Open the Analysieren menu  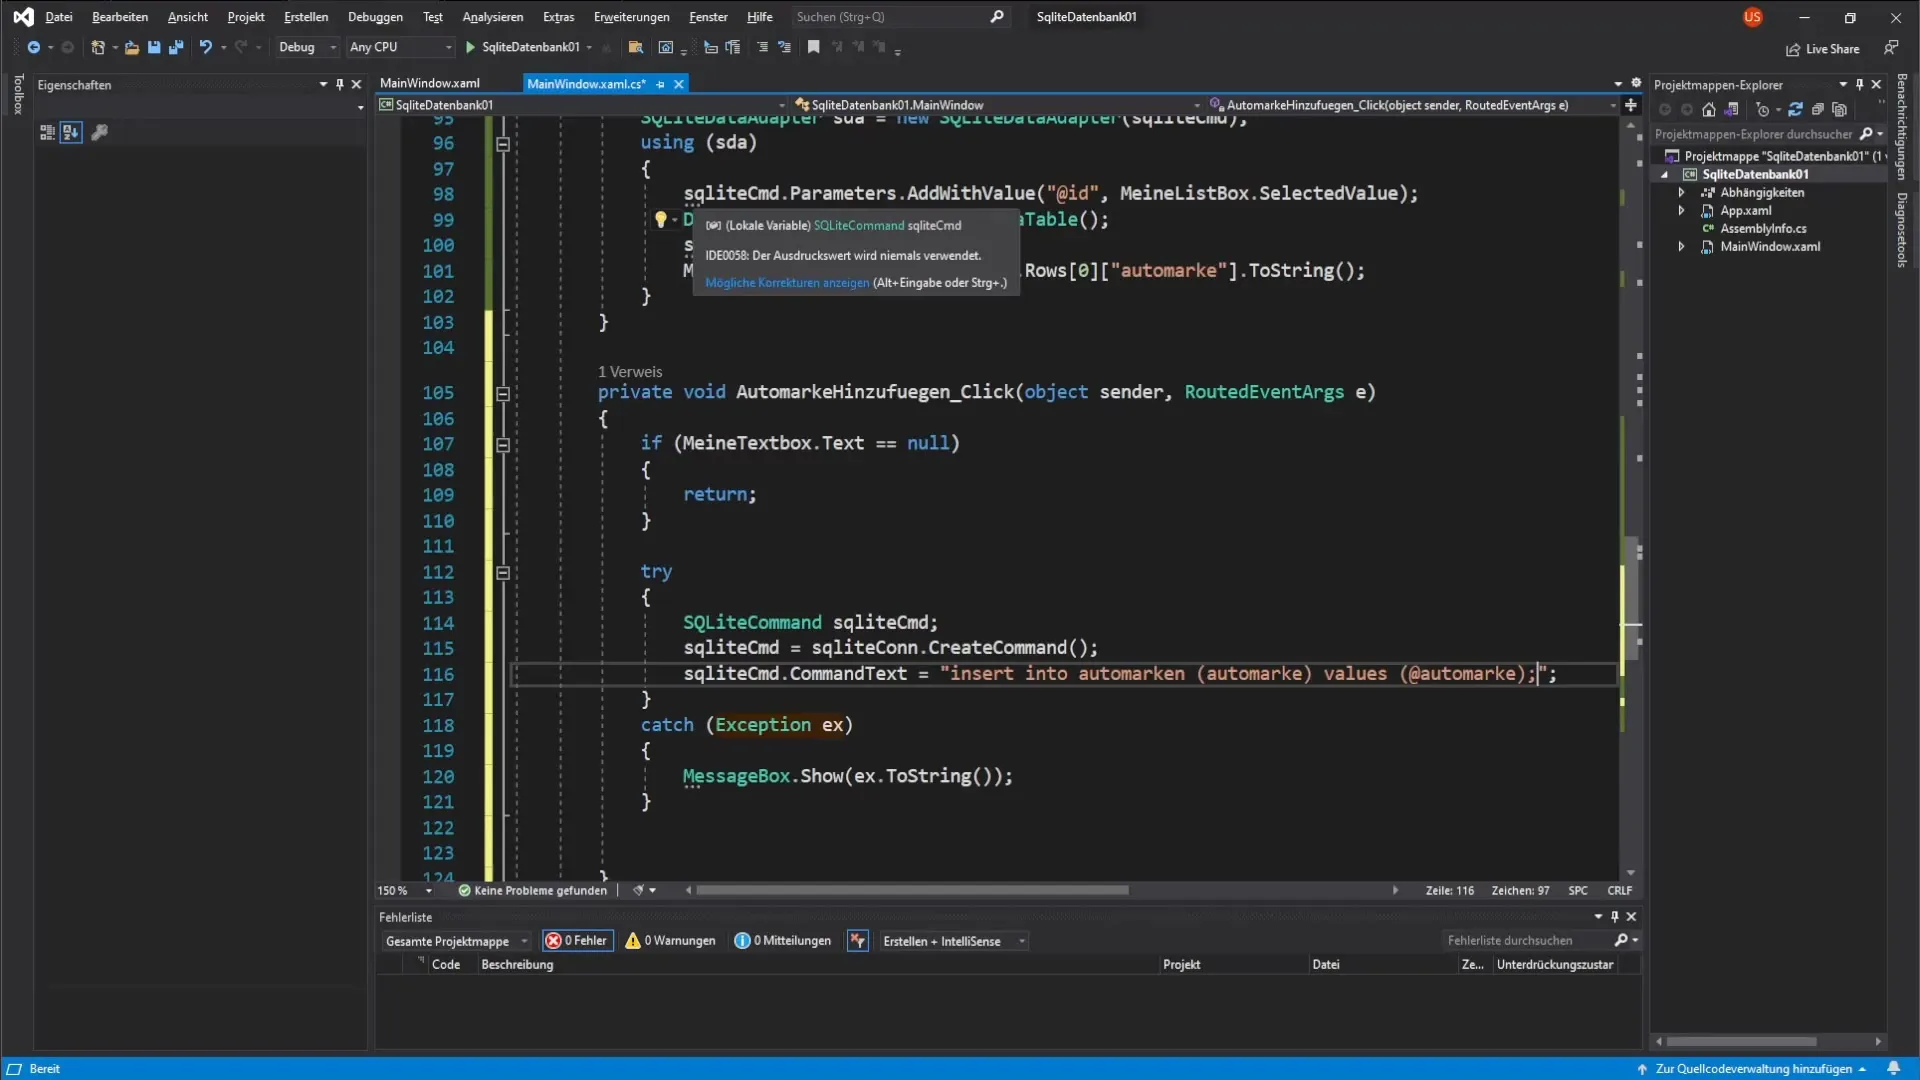tap(492, 17)
